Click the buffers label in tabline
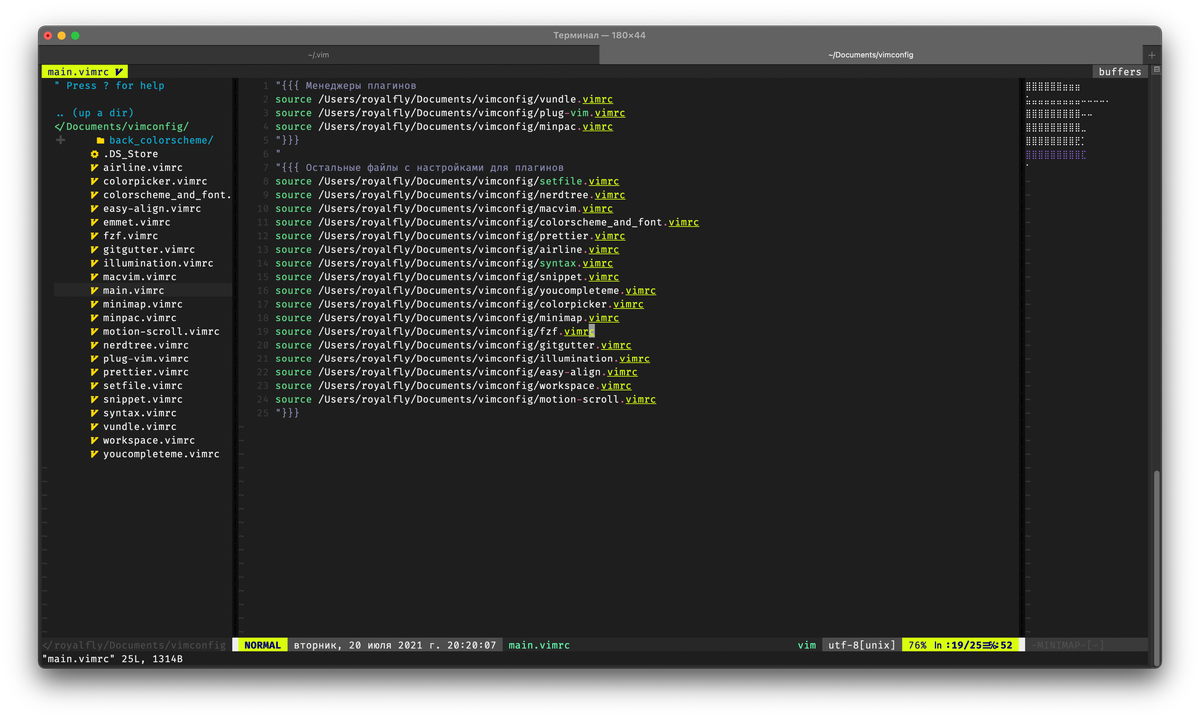Viewport: 1200px width, 719px height. click(x=1119, y=72)
